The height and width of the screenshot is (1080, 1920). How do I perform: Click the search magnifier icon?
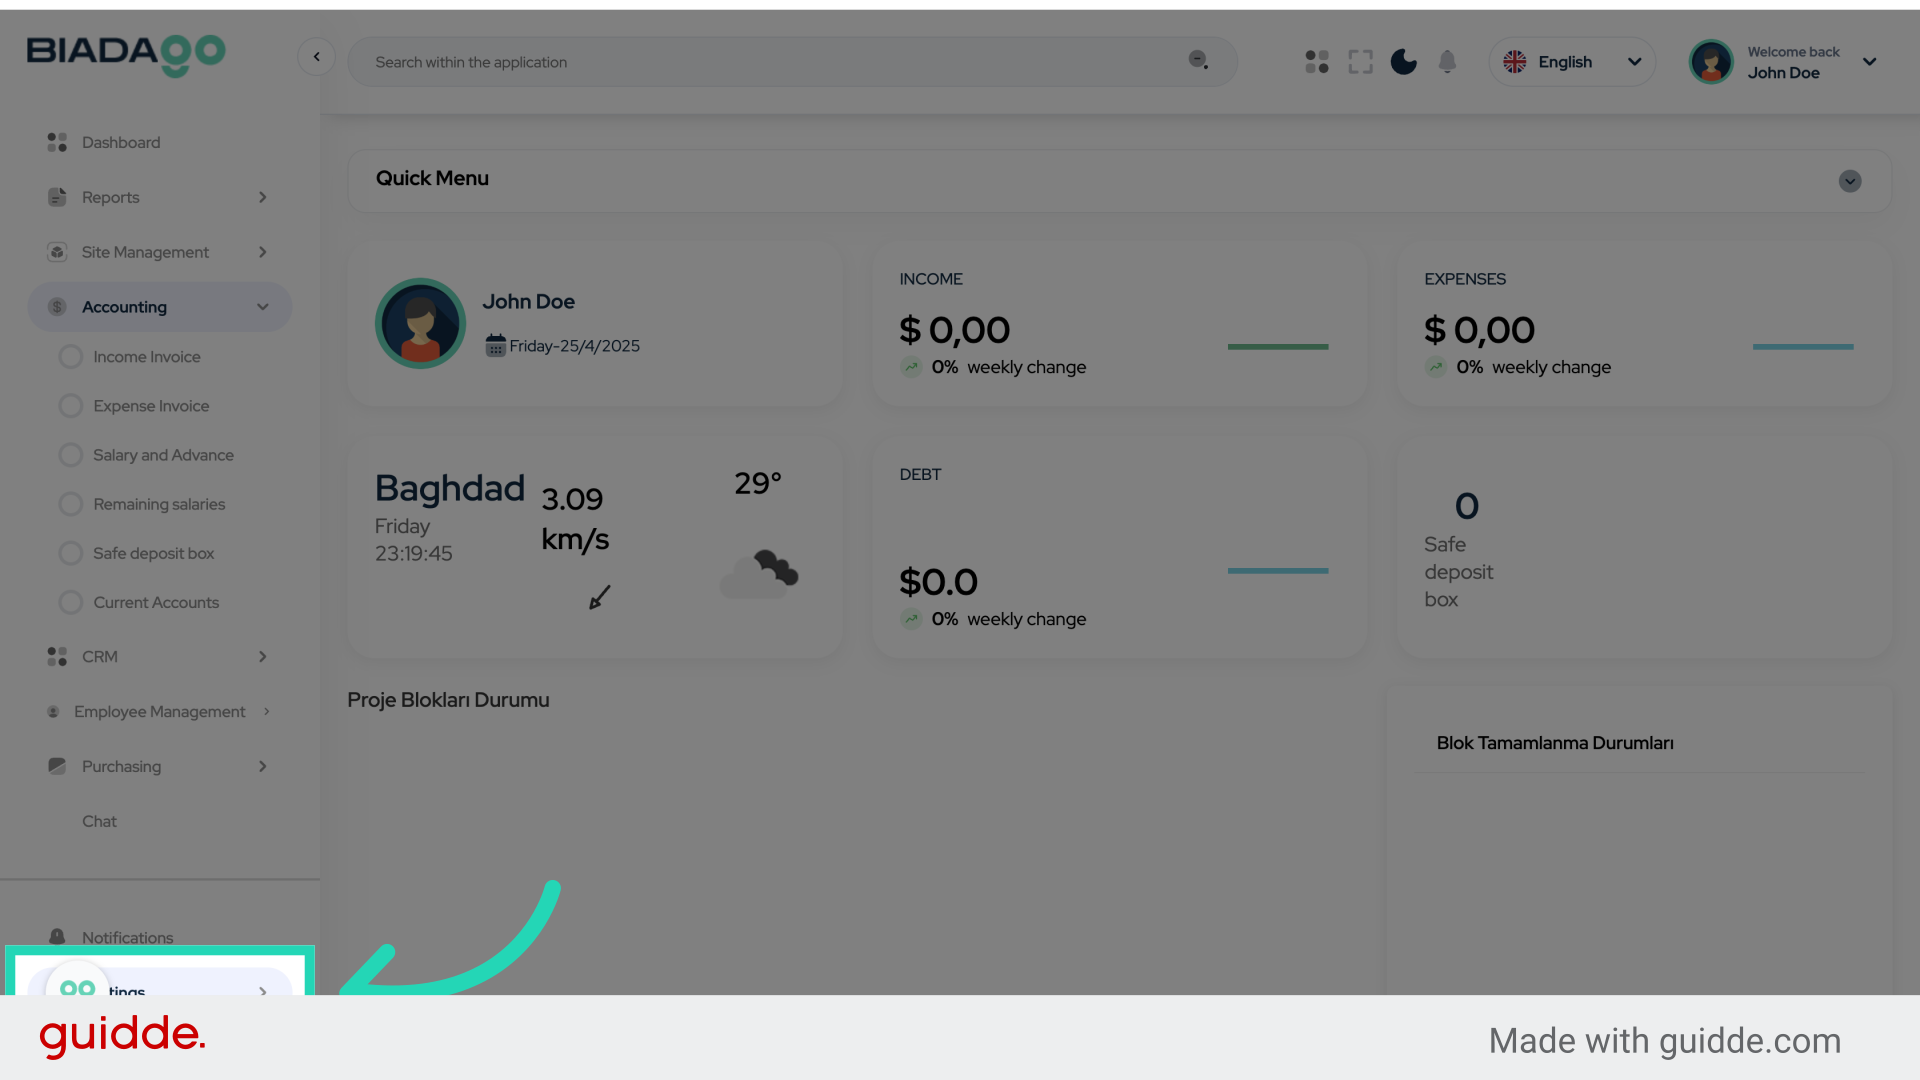(x=1198, y=60)
